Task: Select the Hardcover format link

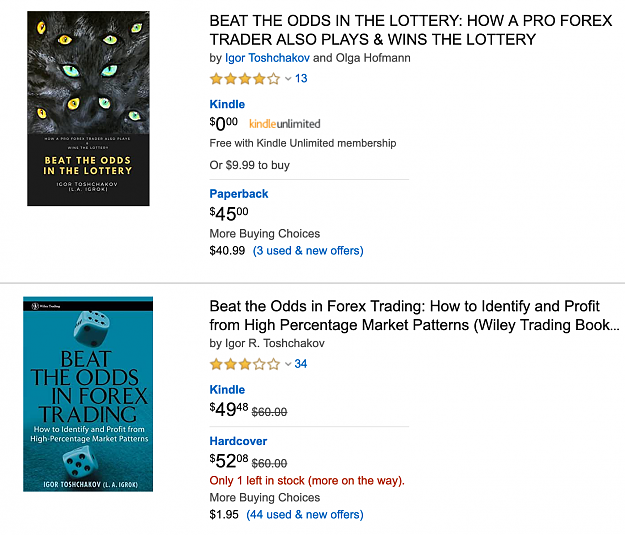Action: (238, 441)
